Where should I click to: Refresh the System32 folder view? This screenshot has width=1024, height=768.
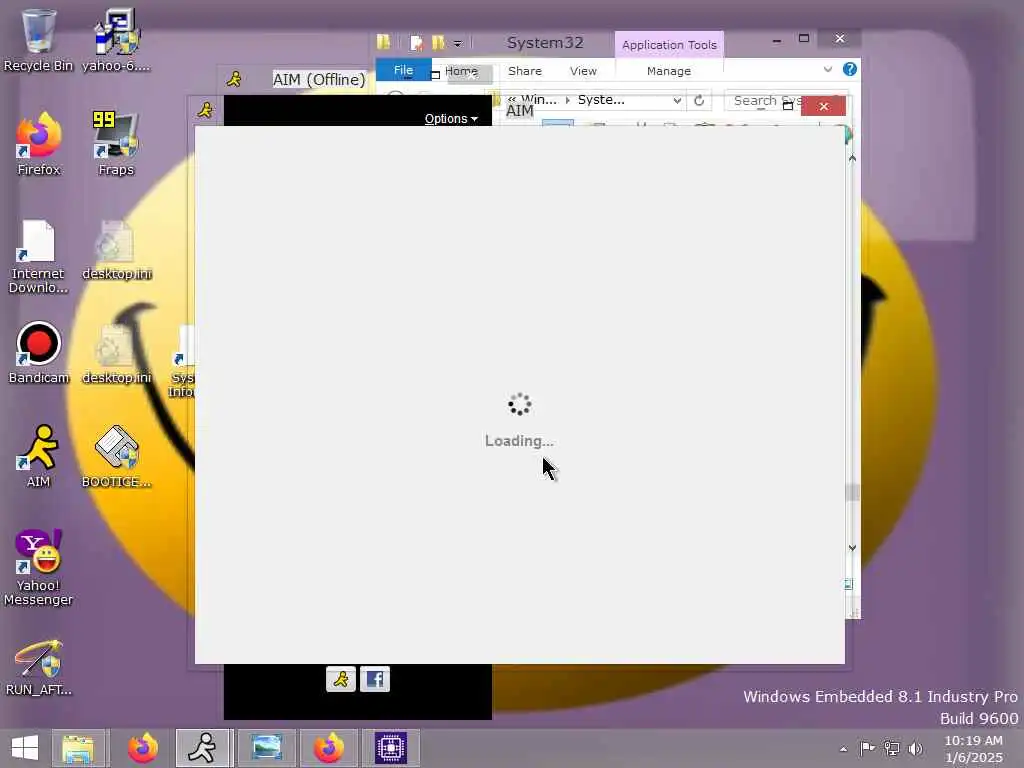[699, 101]
